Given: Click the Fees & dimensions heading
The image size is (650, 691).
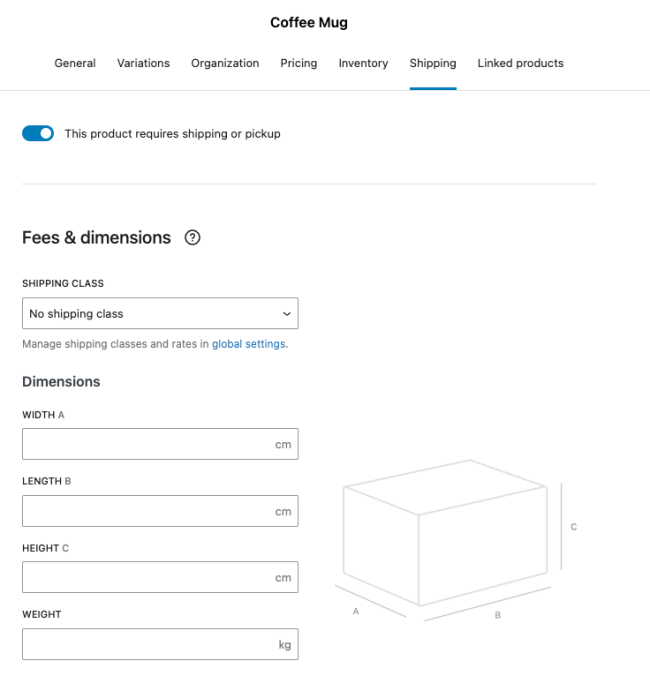Looking at the screenshot, I should [96, 238].
